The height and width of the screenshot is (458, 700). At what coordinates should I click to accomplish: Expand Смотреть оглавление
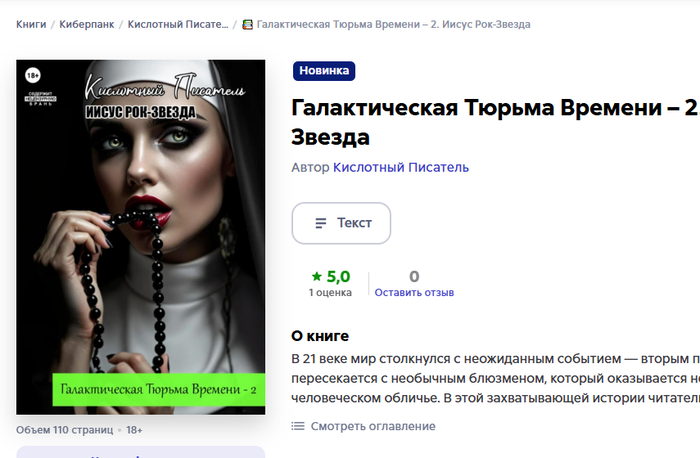tap(373, 426)
